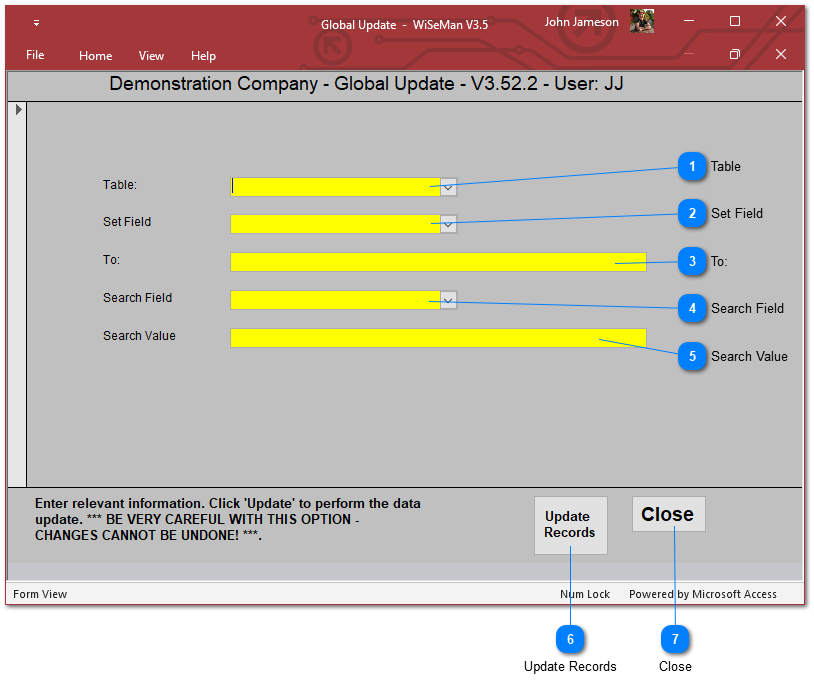The height and width of the screenshot is (690, 814).
Task: Open the Set Field dropdown arrow
Action: tap(448, 224)
